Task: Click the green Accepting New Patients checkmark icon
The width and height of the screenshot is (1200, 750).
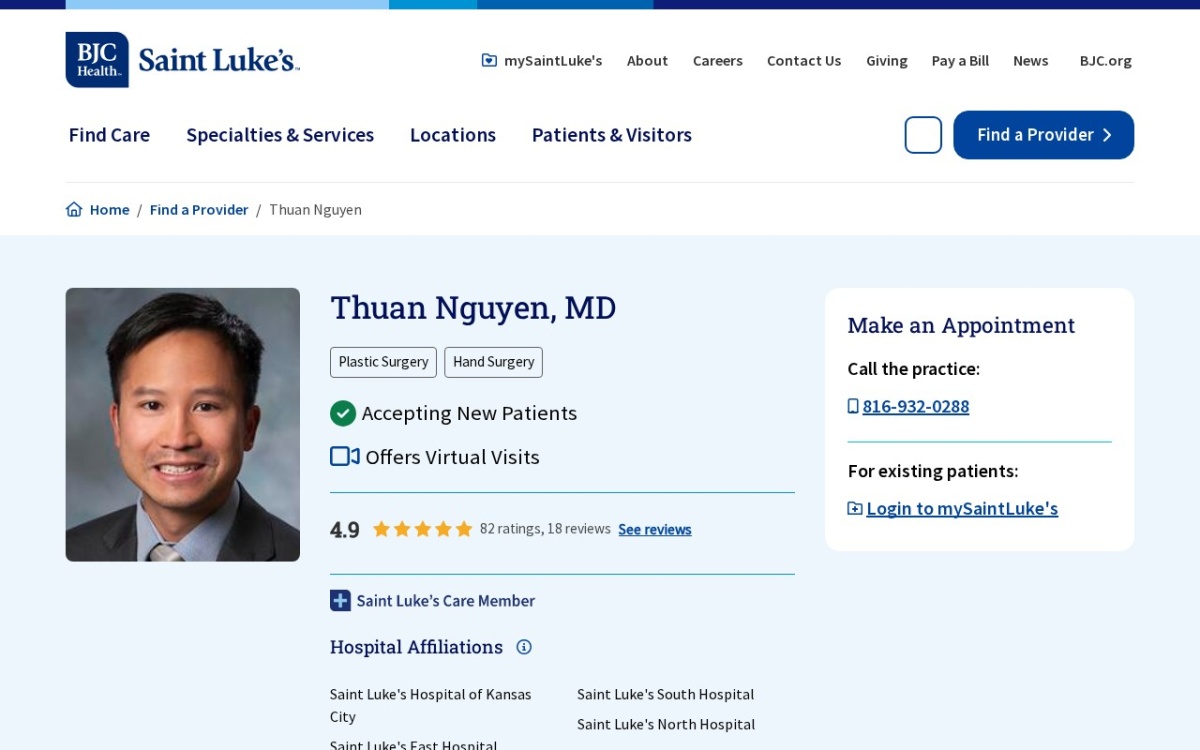Action: [343, 413]
